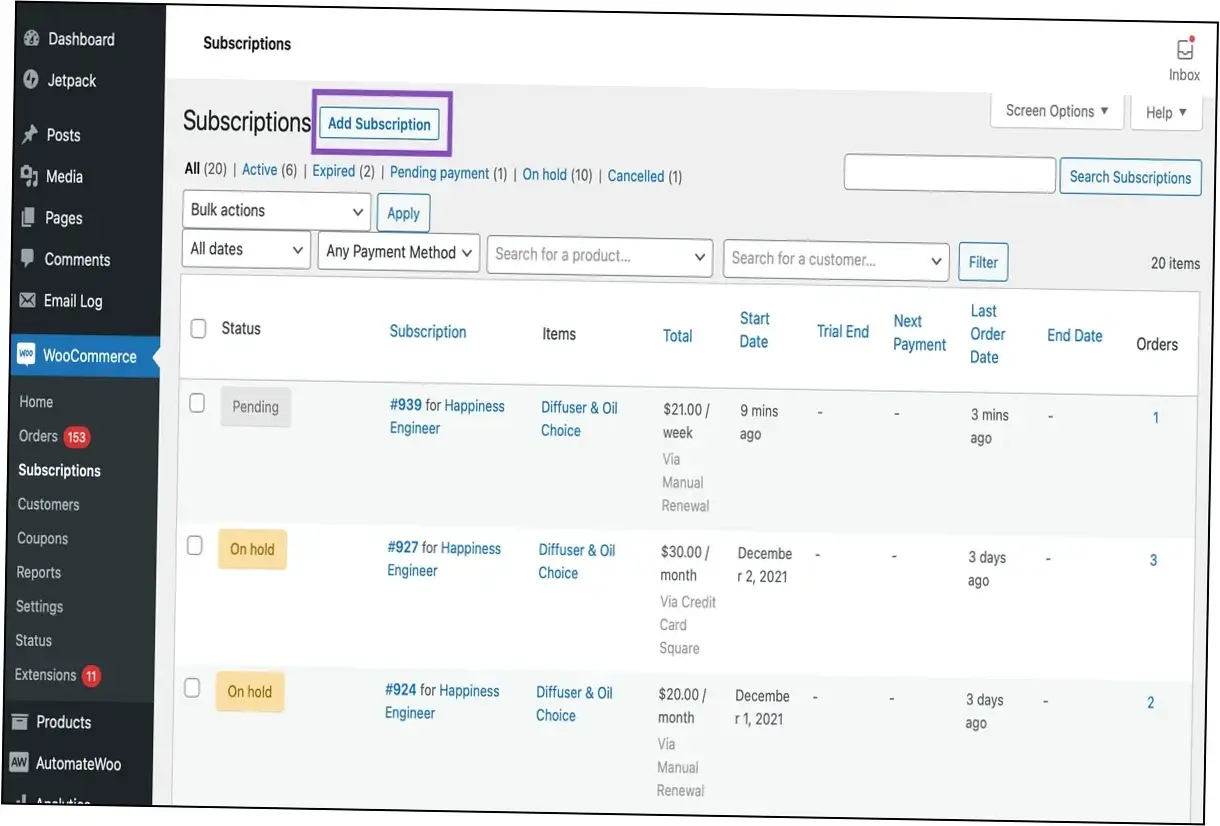Open the Any Payment Method dropdown
This screenshot has height=826, width=1220.
click(x=398, y=252)
